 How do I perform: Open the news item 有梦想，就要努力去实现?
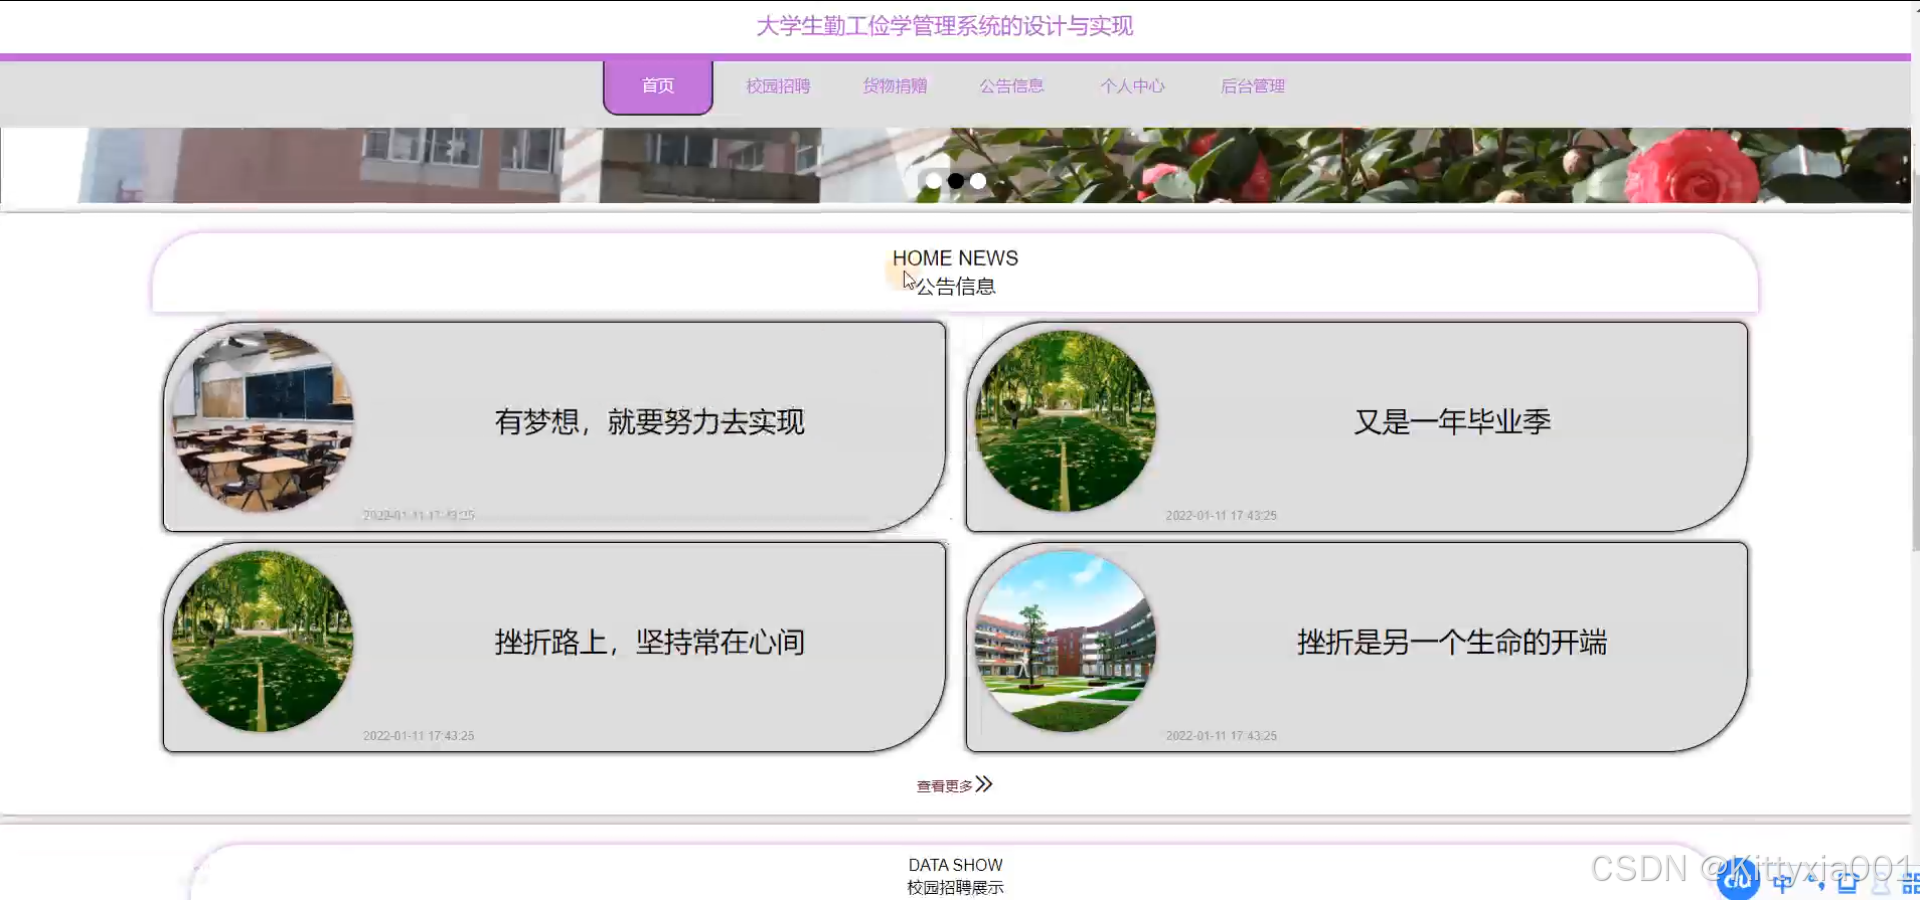click(649, 422)
